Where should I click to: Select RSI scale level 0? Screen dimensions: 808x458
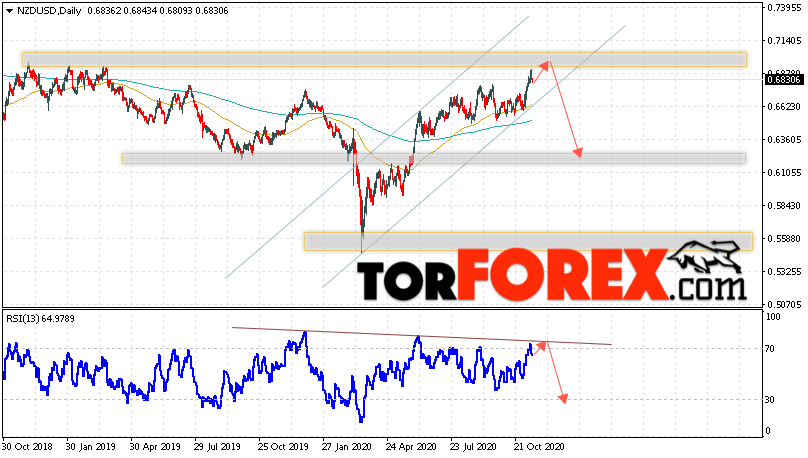[x=768, y=431]
